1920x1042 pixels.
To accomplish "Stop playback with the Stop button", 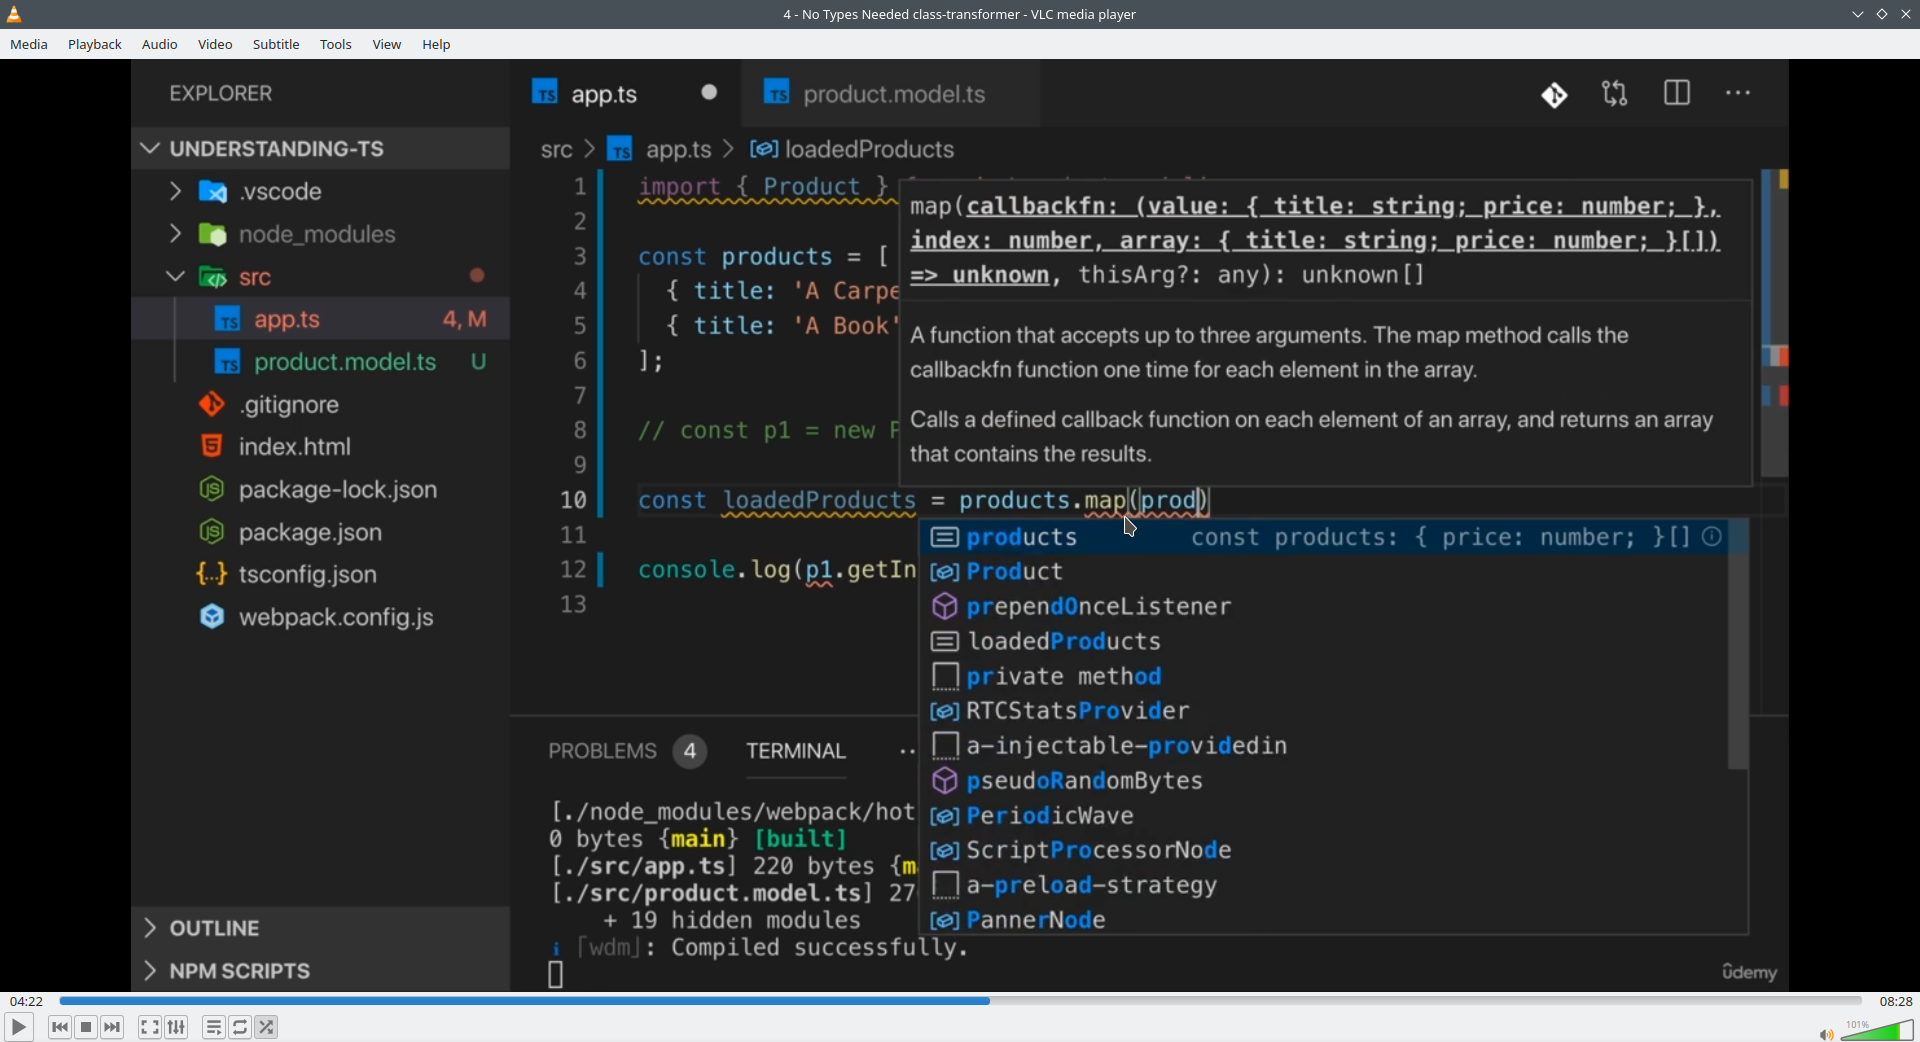I will (x=87, y=1027).
